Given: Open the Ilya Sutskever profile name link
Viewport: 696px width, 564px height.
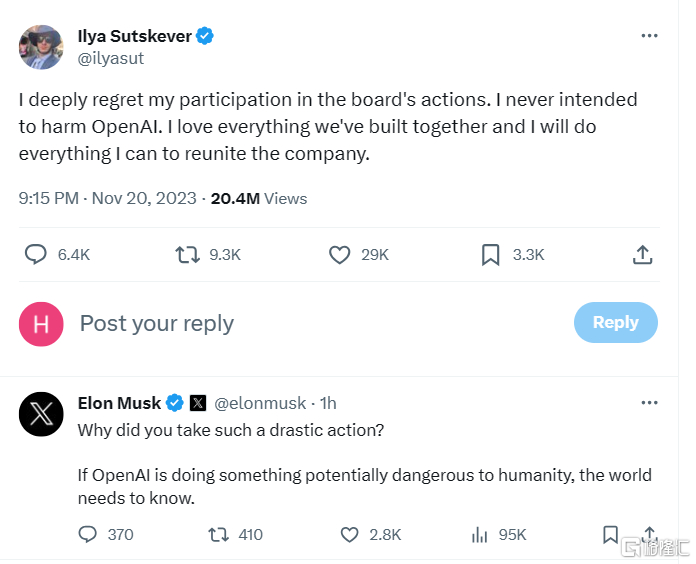Looking at the screenshot, I should tap(134, 37).
